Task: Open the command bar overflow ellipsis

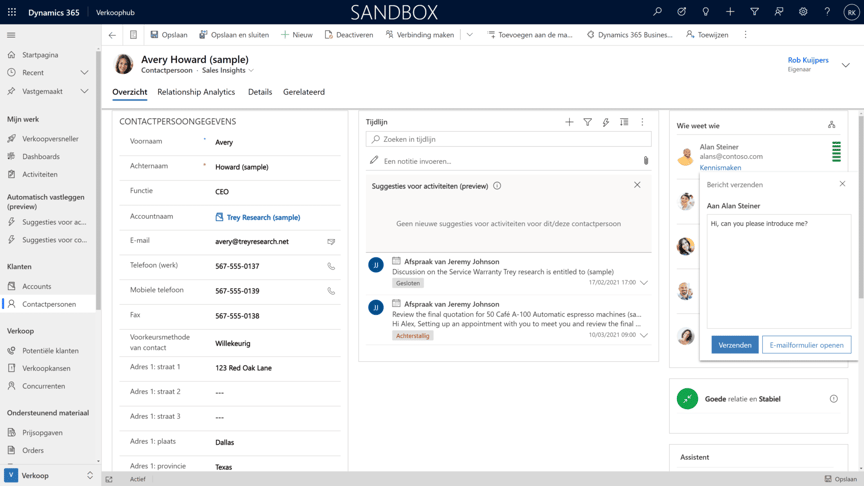Action: point(746,35)
